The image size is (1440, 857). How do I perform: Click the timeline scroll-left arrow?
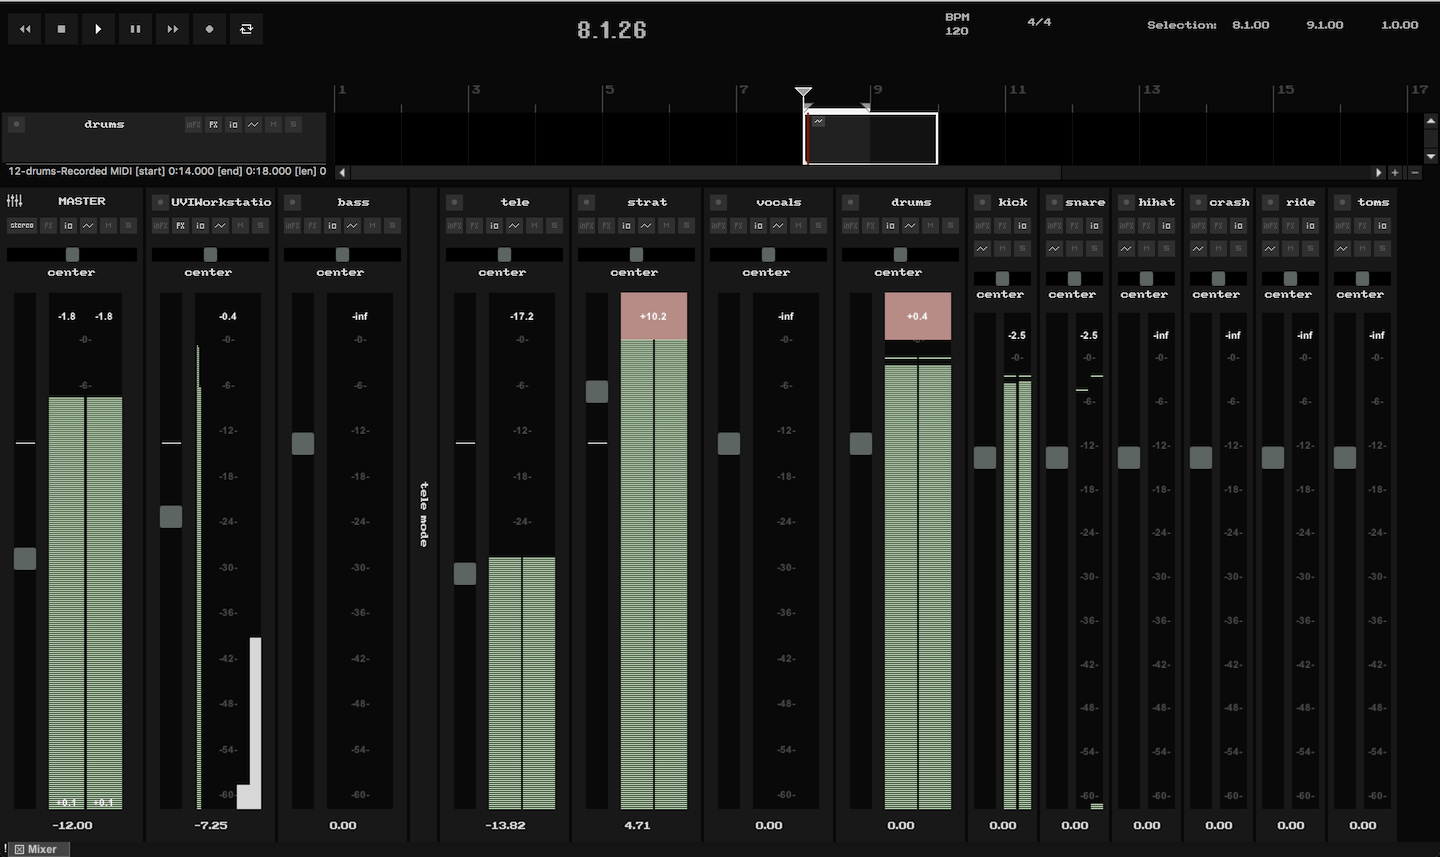tap(342, 172)
